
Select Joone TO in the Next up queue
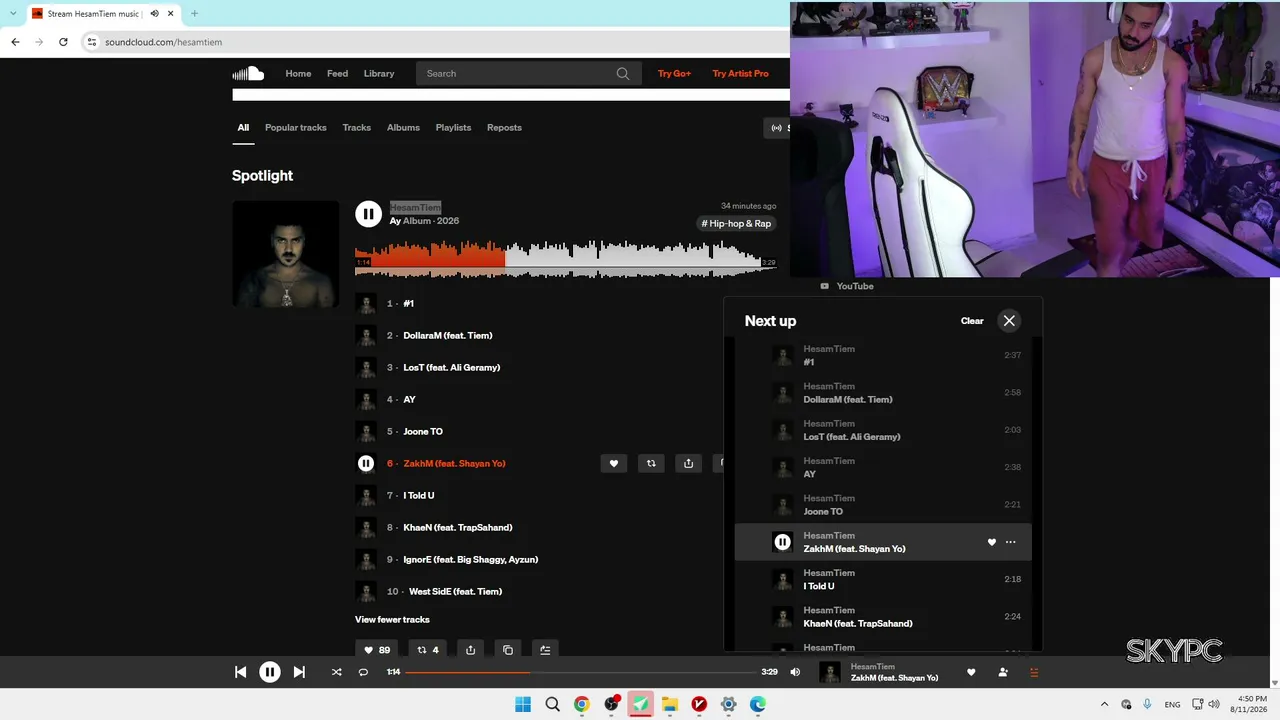[x=883, y=505]
